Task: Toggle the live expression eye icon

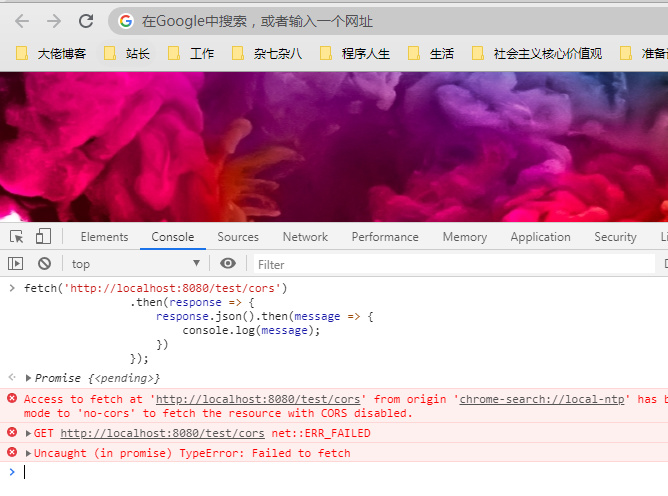Action: point(228,263)
